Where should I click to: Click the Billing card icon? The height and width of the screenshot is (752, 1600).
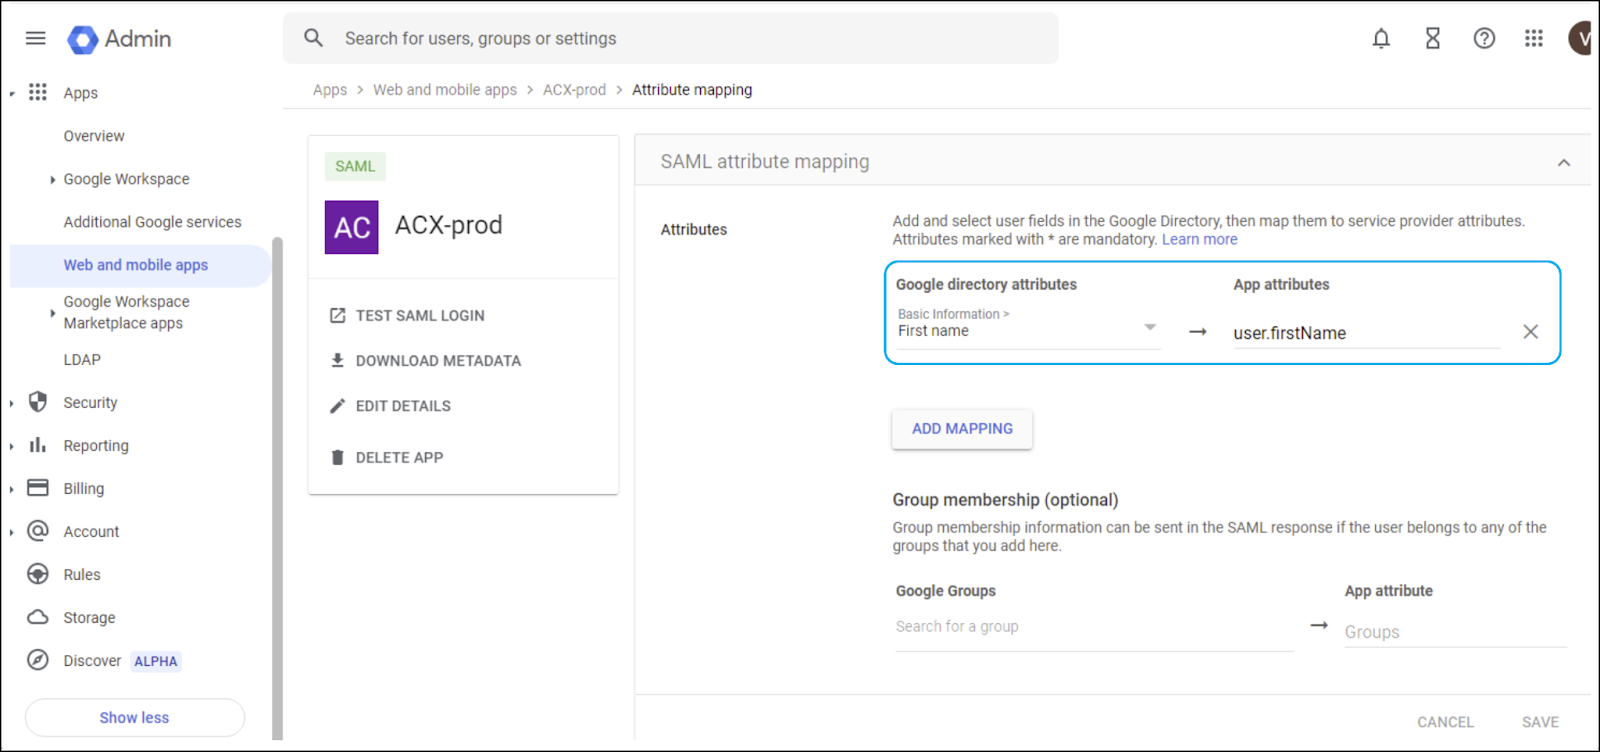coord(38,488)
